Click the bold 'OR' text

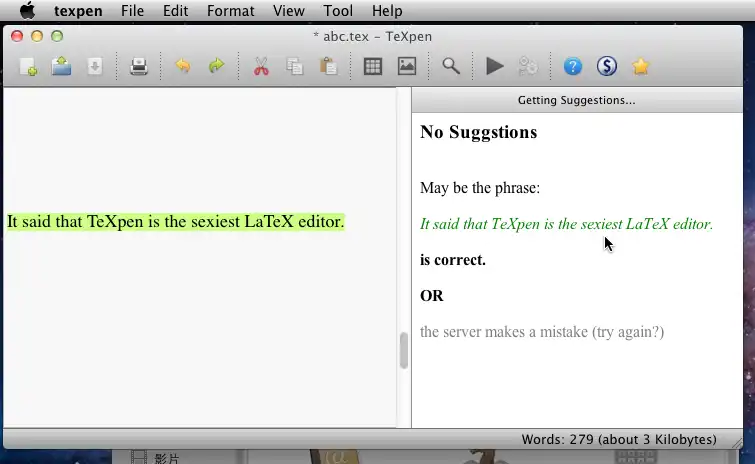pos(431,296)
